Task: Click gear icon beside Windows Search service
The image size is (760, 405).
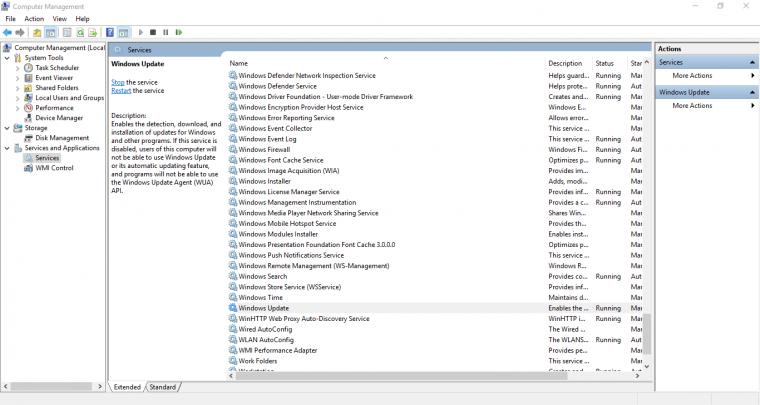Action: 233,276
